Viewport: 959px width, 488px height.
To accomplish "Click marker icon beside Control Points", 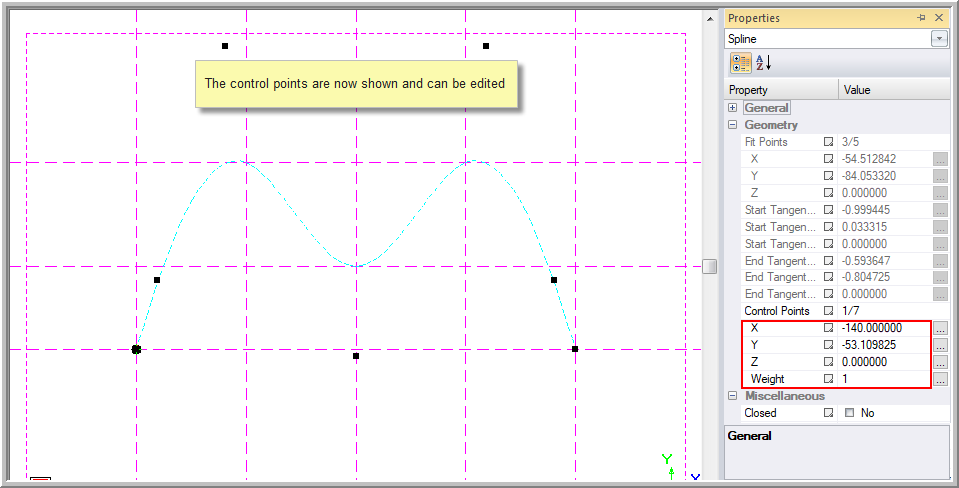I will 829,311.
